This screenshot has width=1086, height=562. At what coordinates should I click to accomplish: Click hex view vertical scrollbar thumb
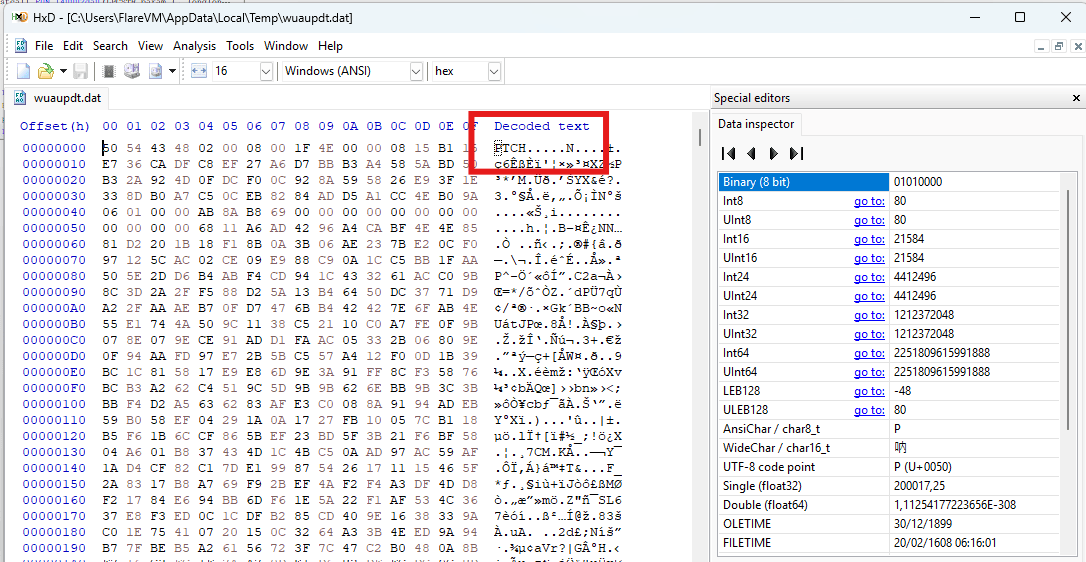(x=699, y=137)
